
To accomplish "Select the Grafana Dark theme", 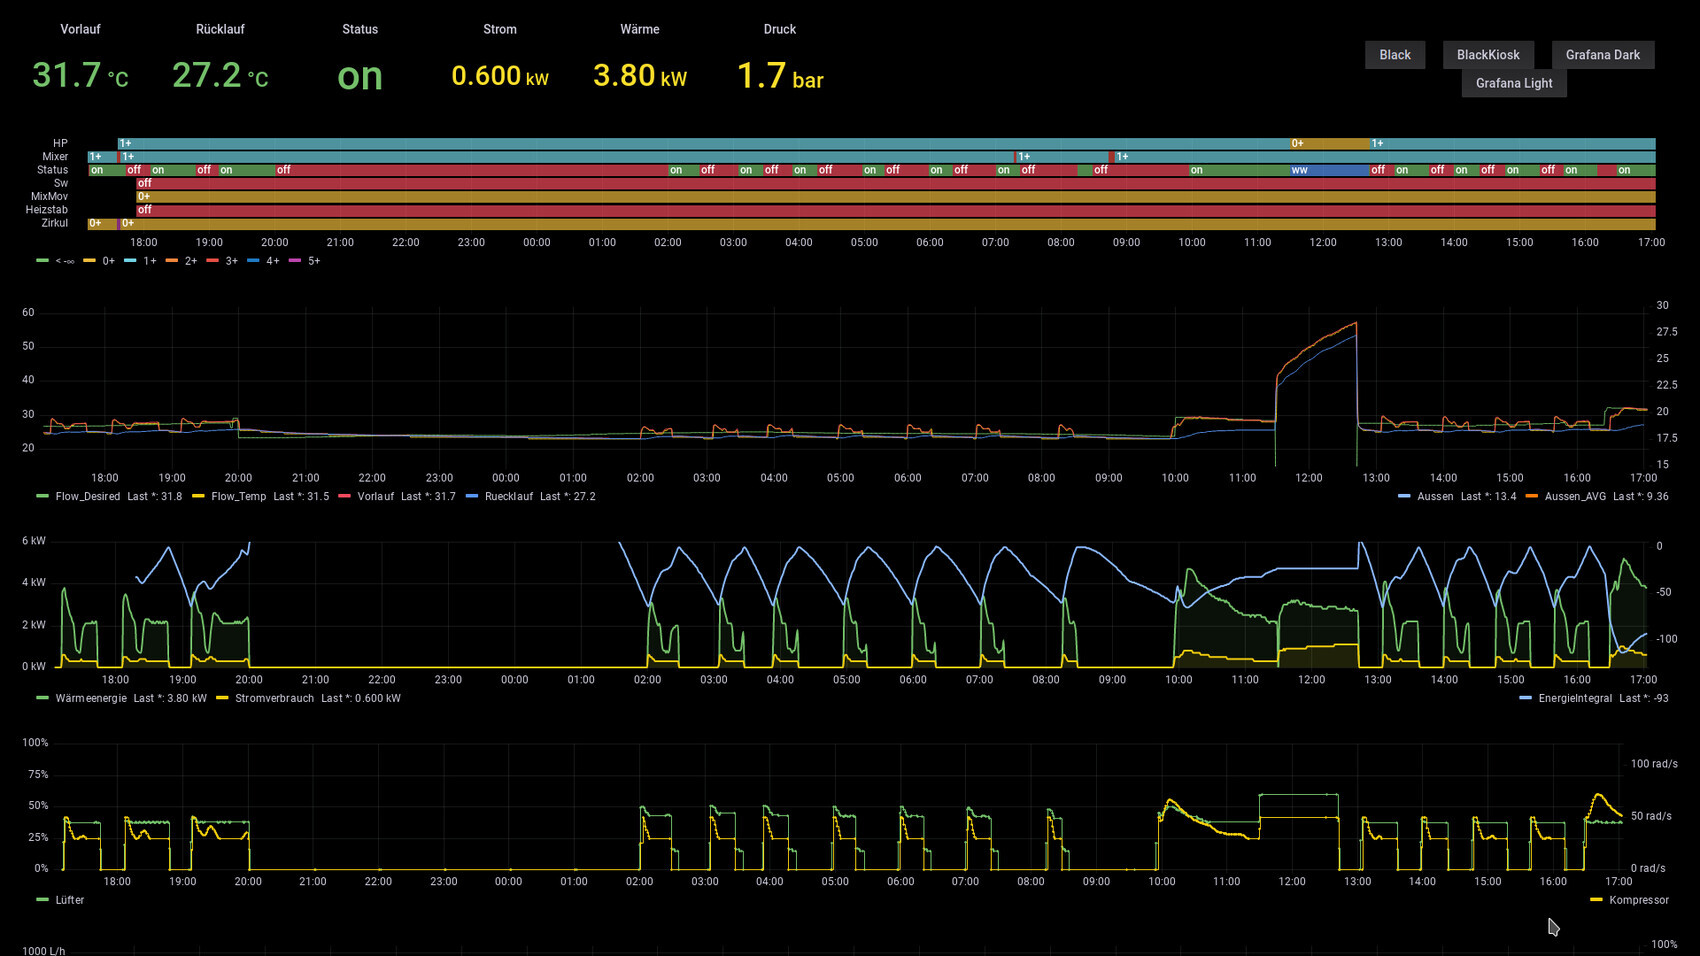I will (x=1602, y=55).
